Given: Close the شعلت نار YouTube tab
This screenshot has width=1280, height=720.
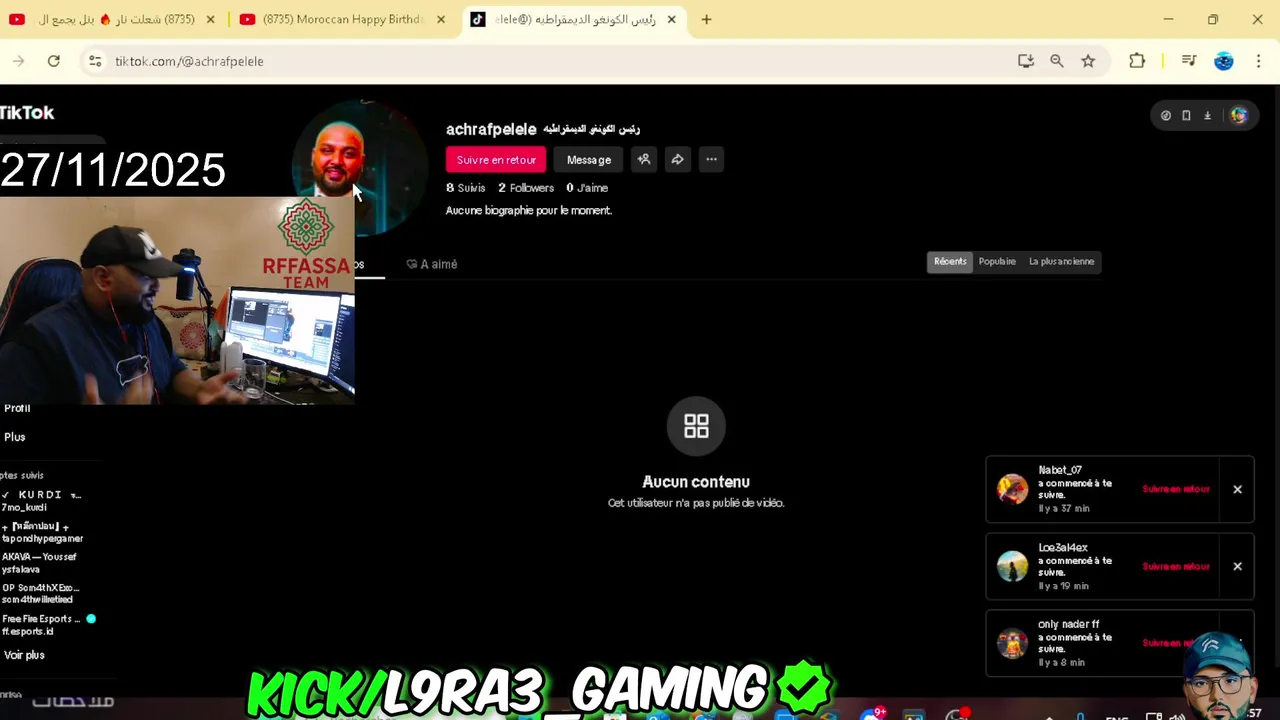Looking at the screenshot, I should click(x=211, y=19).
